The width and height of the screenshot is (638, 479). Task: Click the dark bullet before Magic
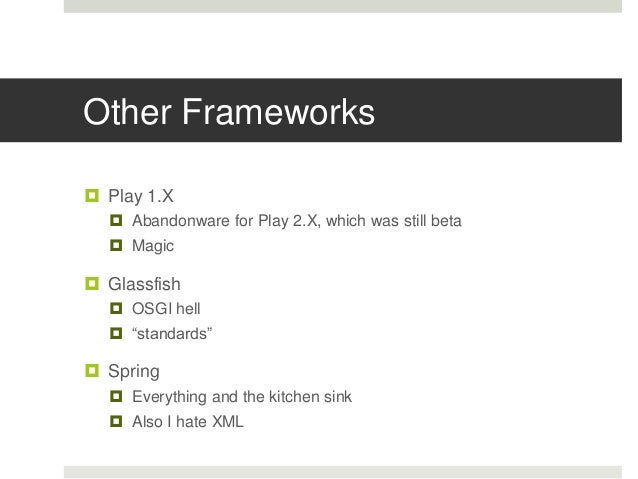(116, 245)
